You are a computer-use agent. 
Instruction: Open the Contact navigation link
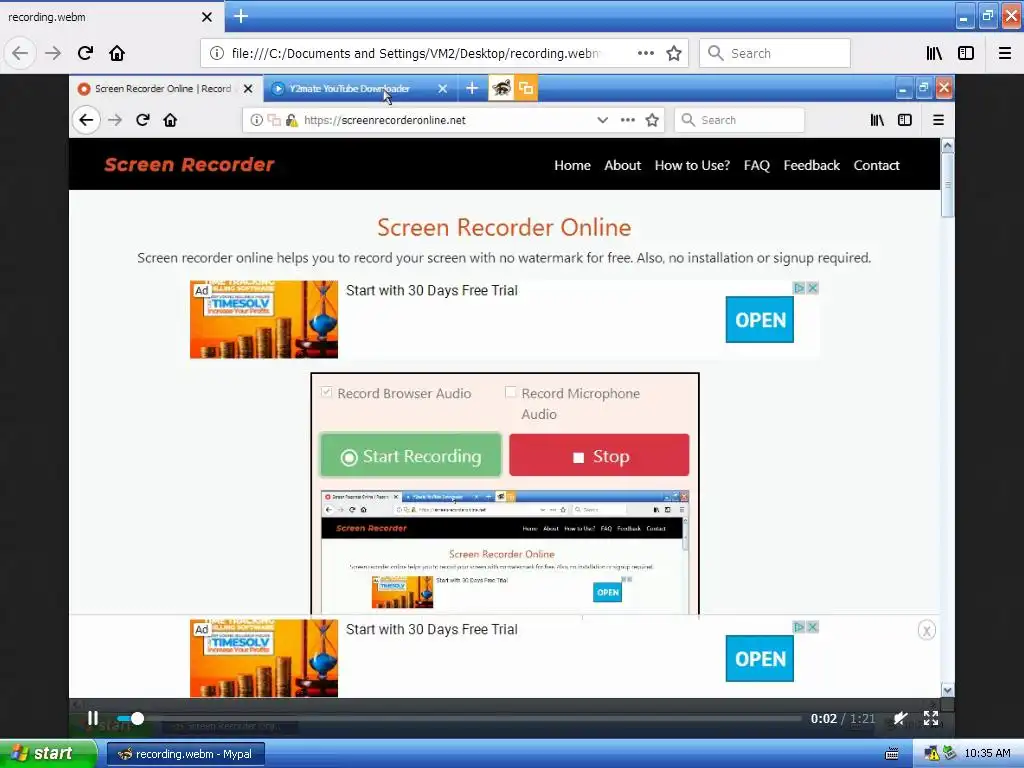tap(876, 165)
